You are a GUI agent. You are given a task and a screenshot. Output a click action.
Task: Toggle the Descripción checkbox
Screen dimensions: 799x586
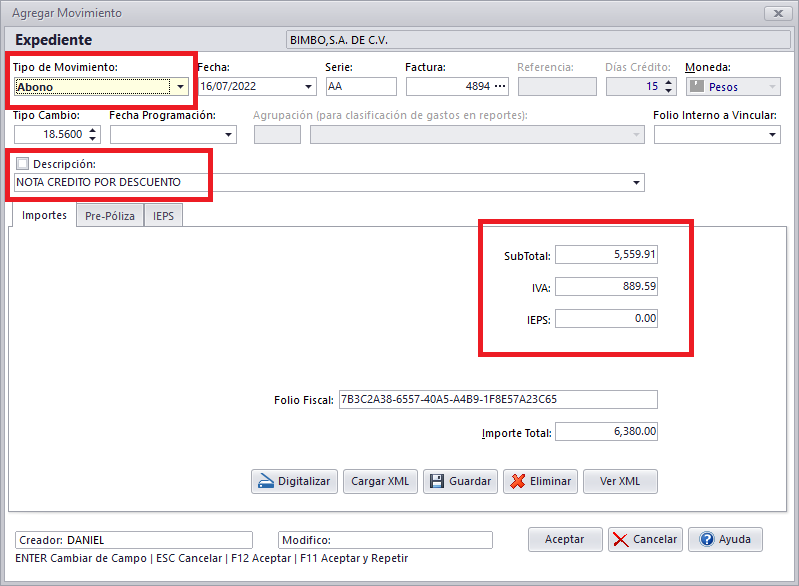point(23,164)
